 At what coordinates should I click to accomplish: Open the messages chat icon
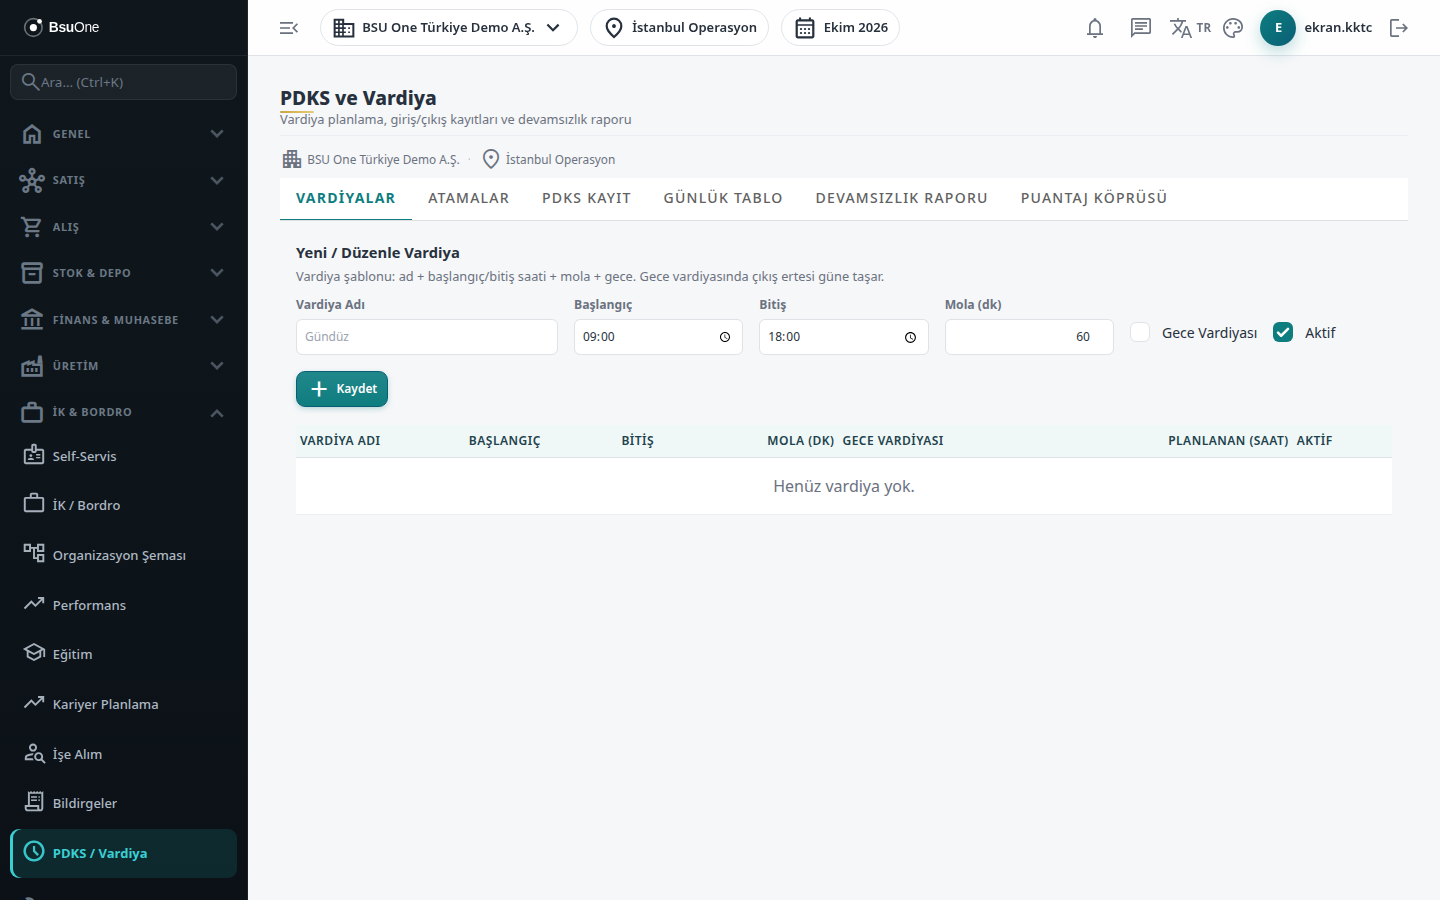click(1141, 28)
